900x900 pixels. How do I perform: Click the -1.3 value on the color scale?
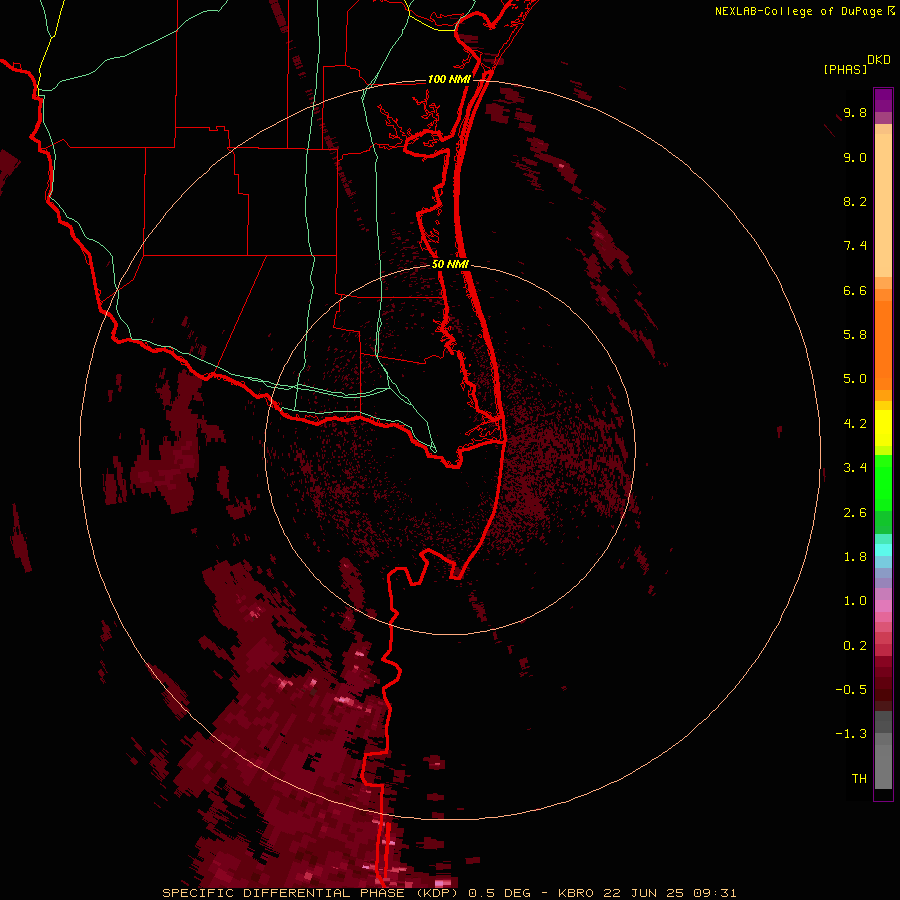click(x=851, y=734)
